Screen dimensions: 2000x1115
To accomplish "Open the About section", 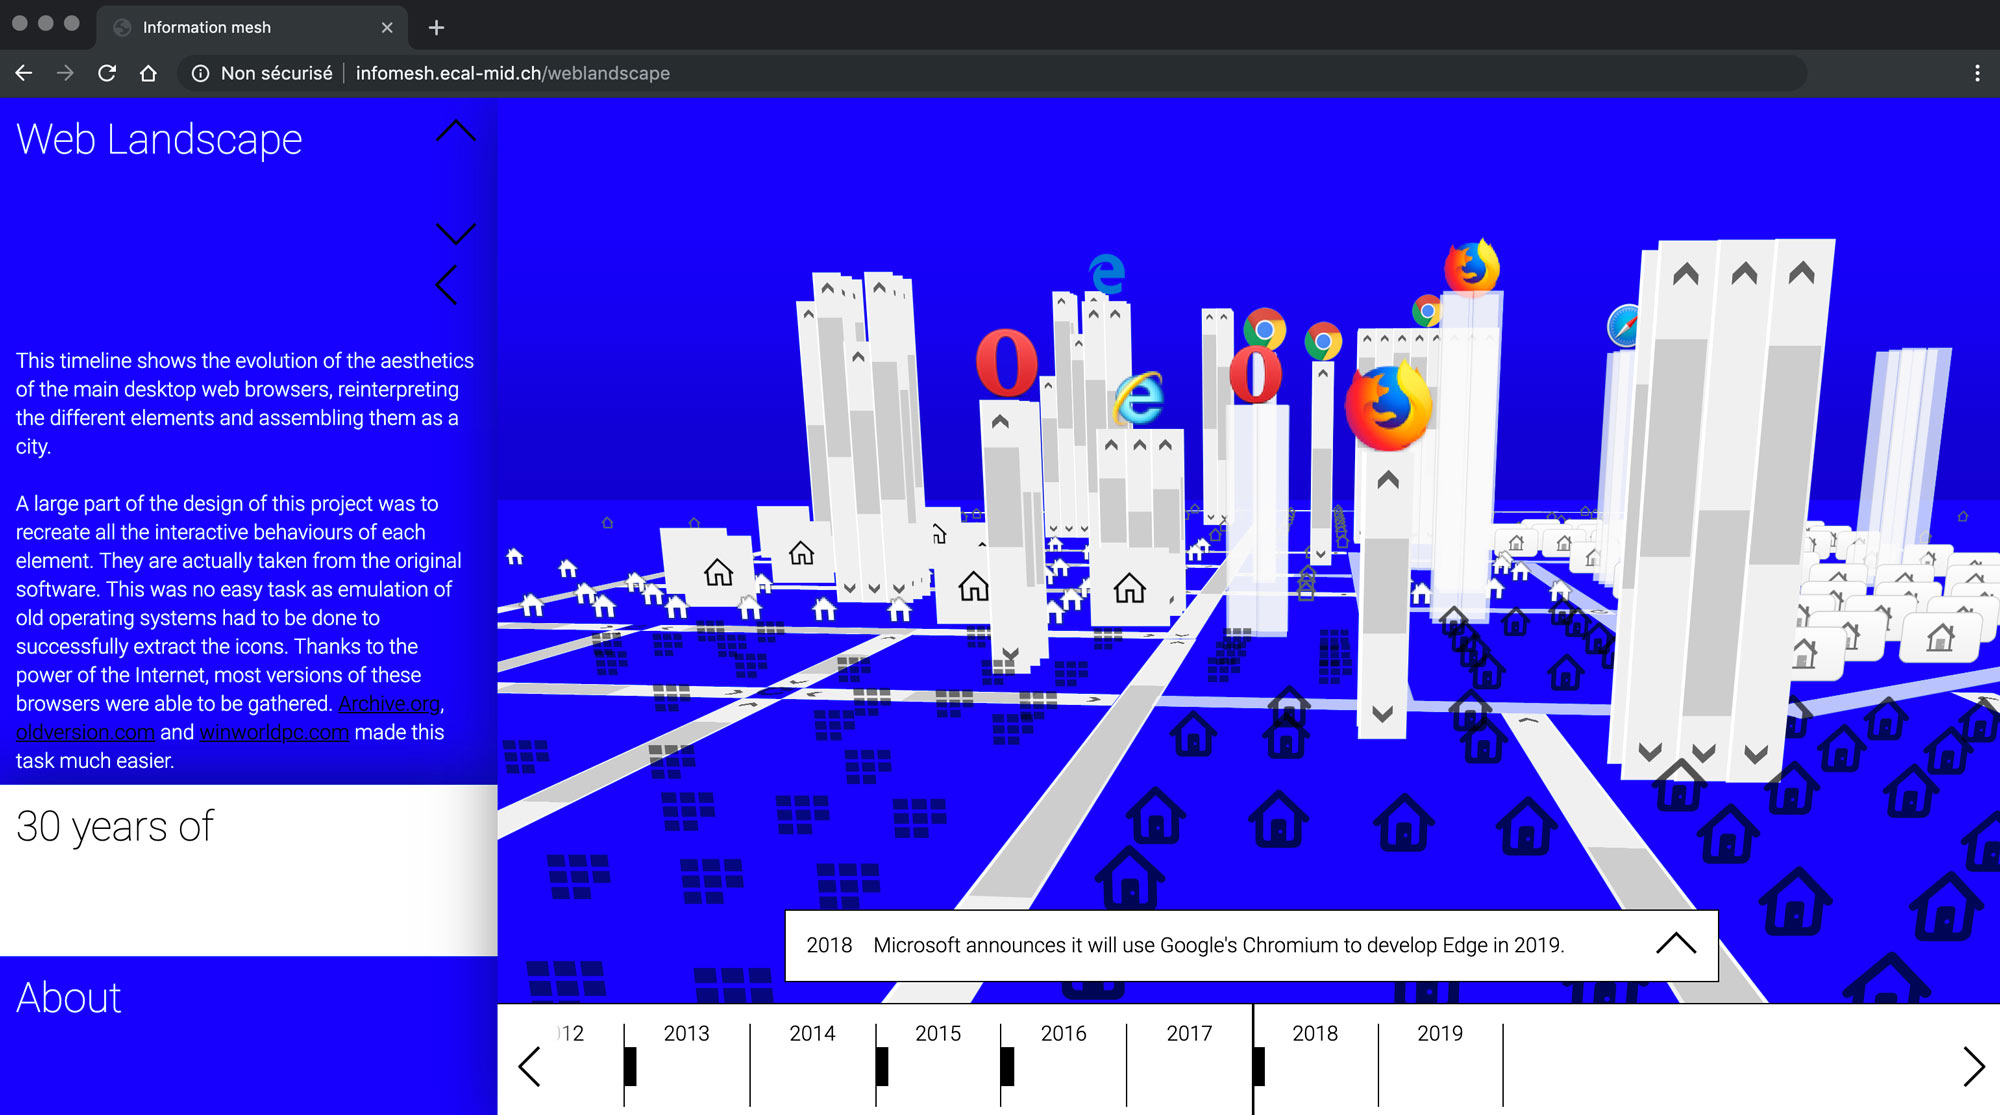I will 69,998.
